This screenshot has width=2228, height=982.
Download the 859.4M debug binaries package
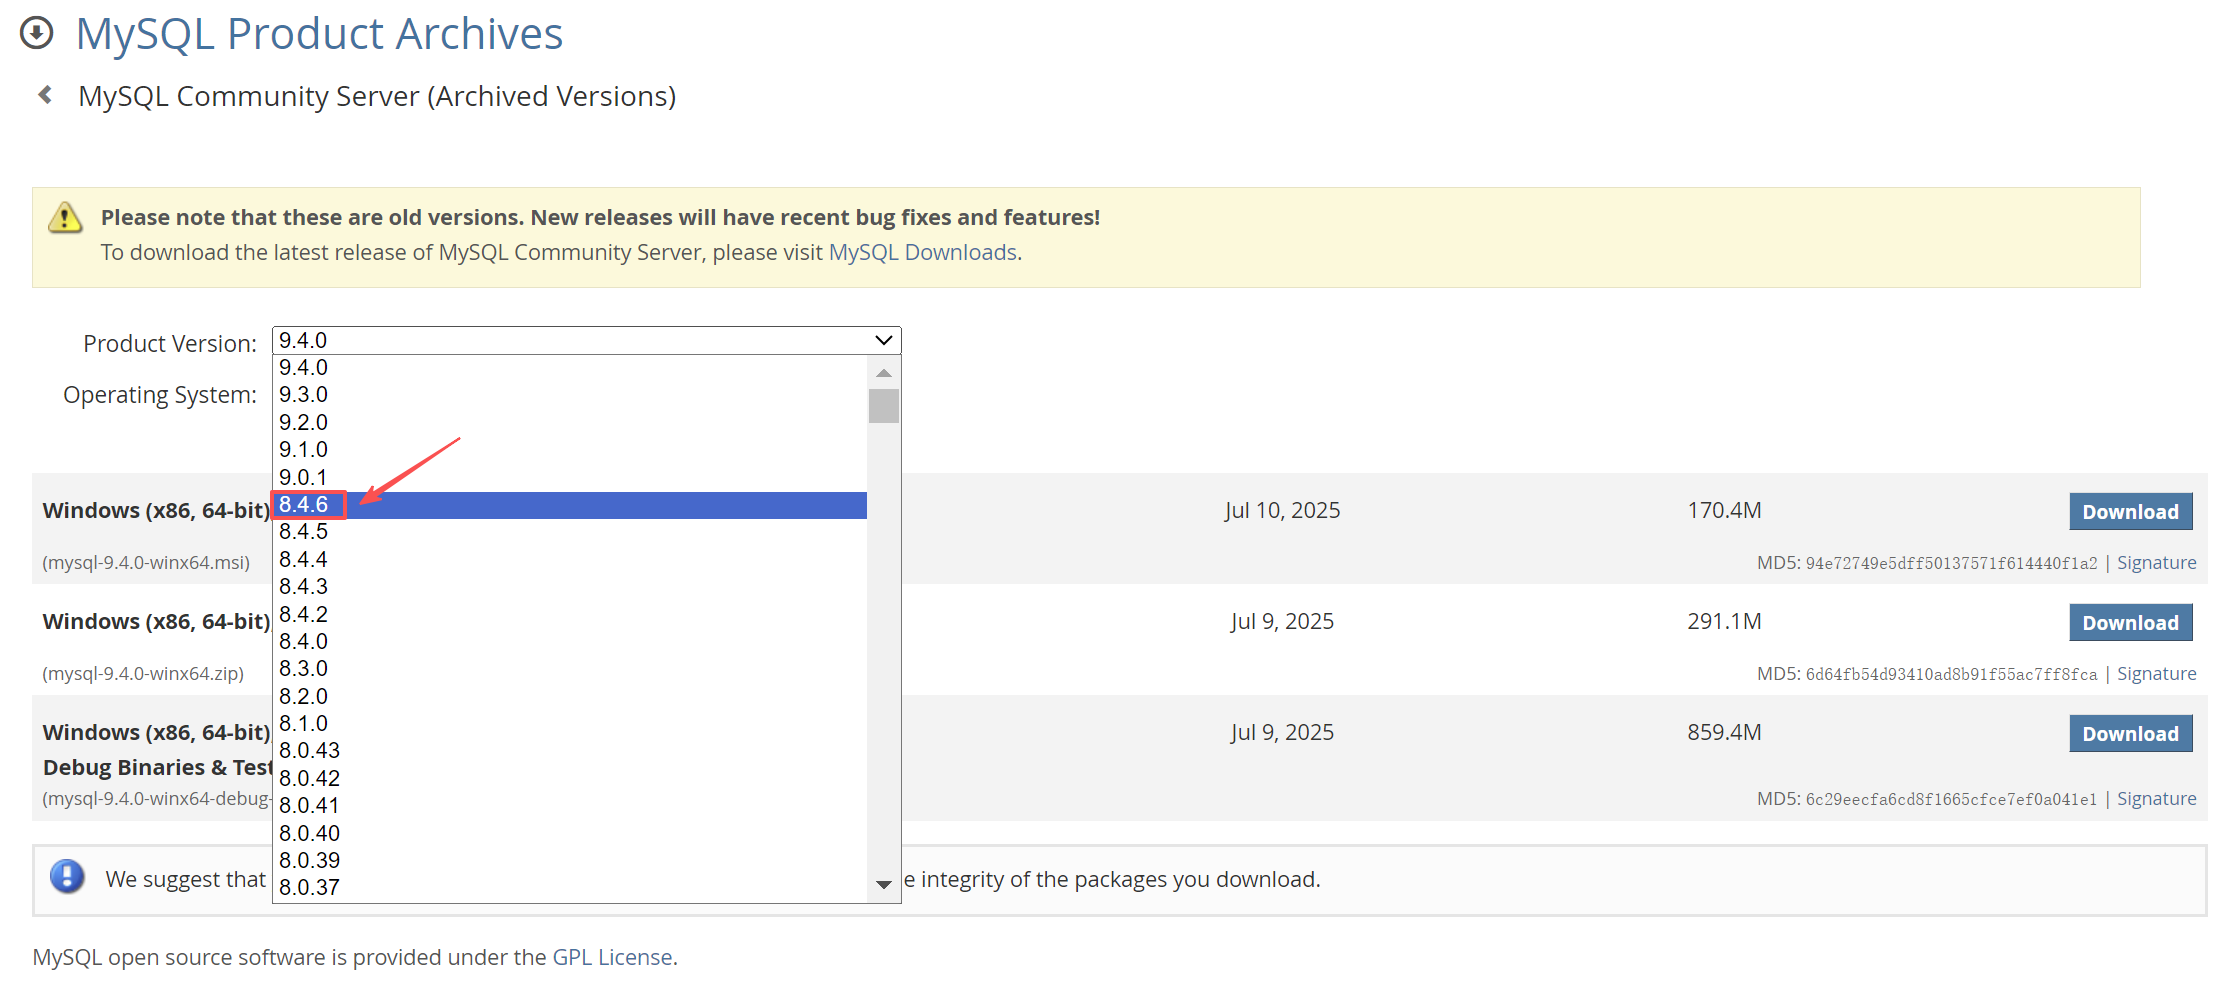[x=2131, y=734]
